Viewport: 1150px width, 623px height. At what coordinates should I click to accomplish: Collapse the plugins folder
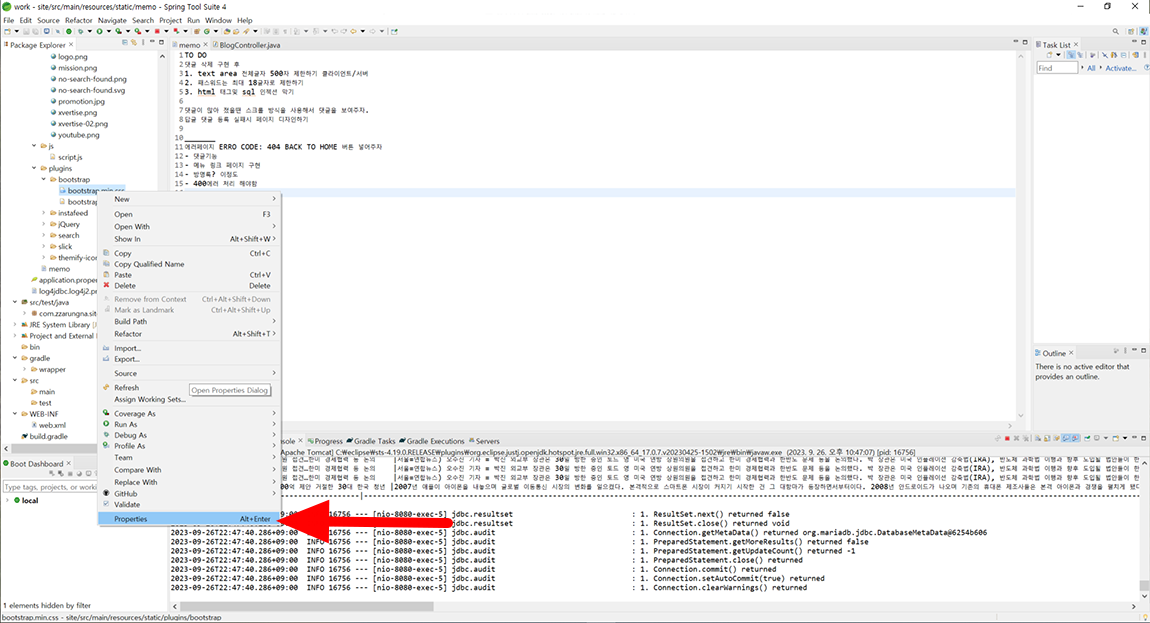(34, 168)
